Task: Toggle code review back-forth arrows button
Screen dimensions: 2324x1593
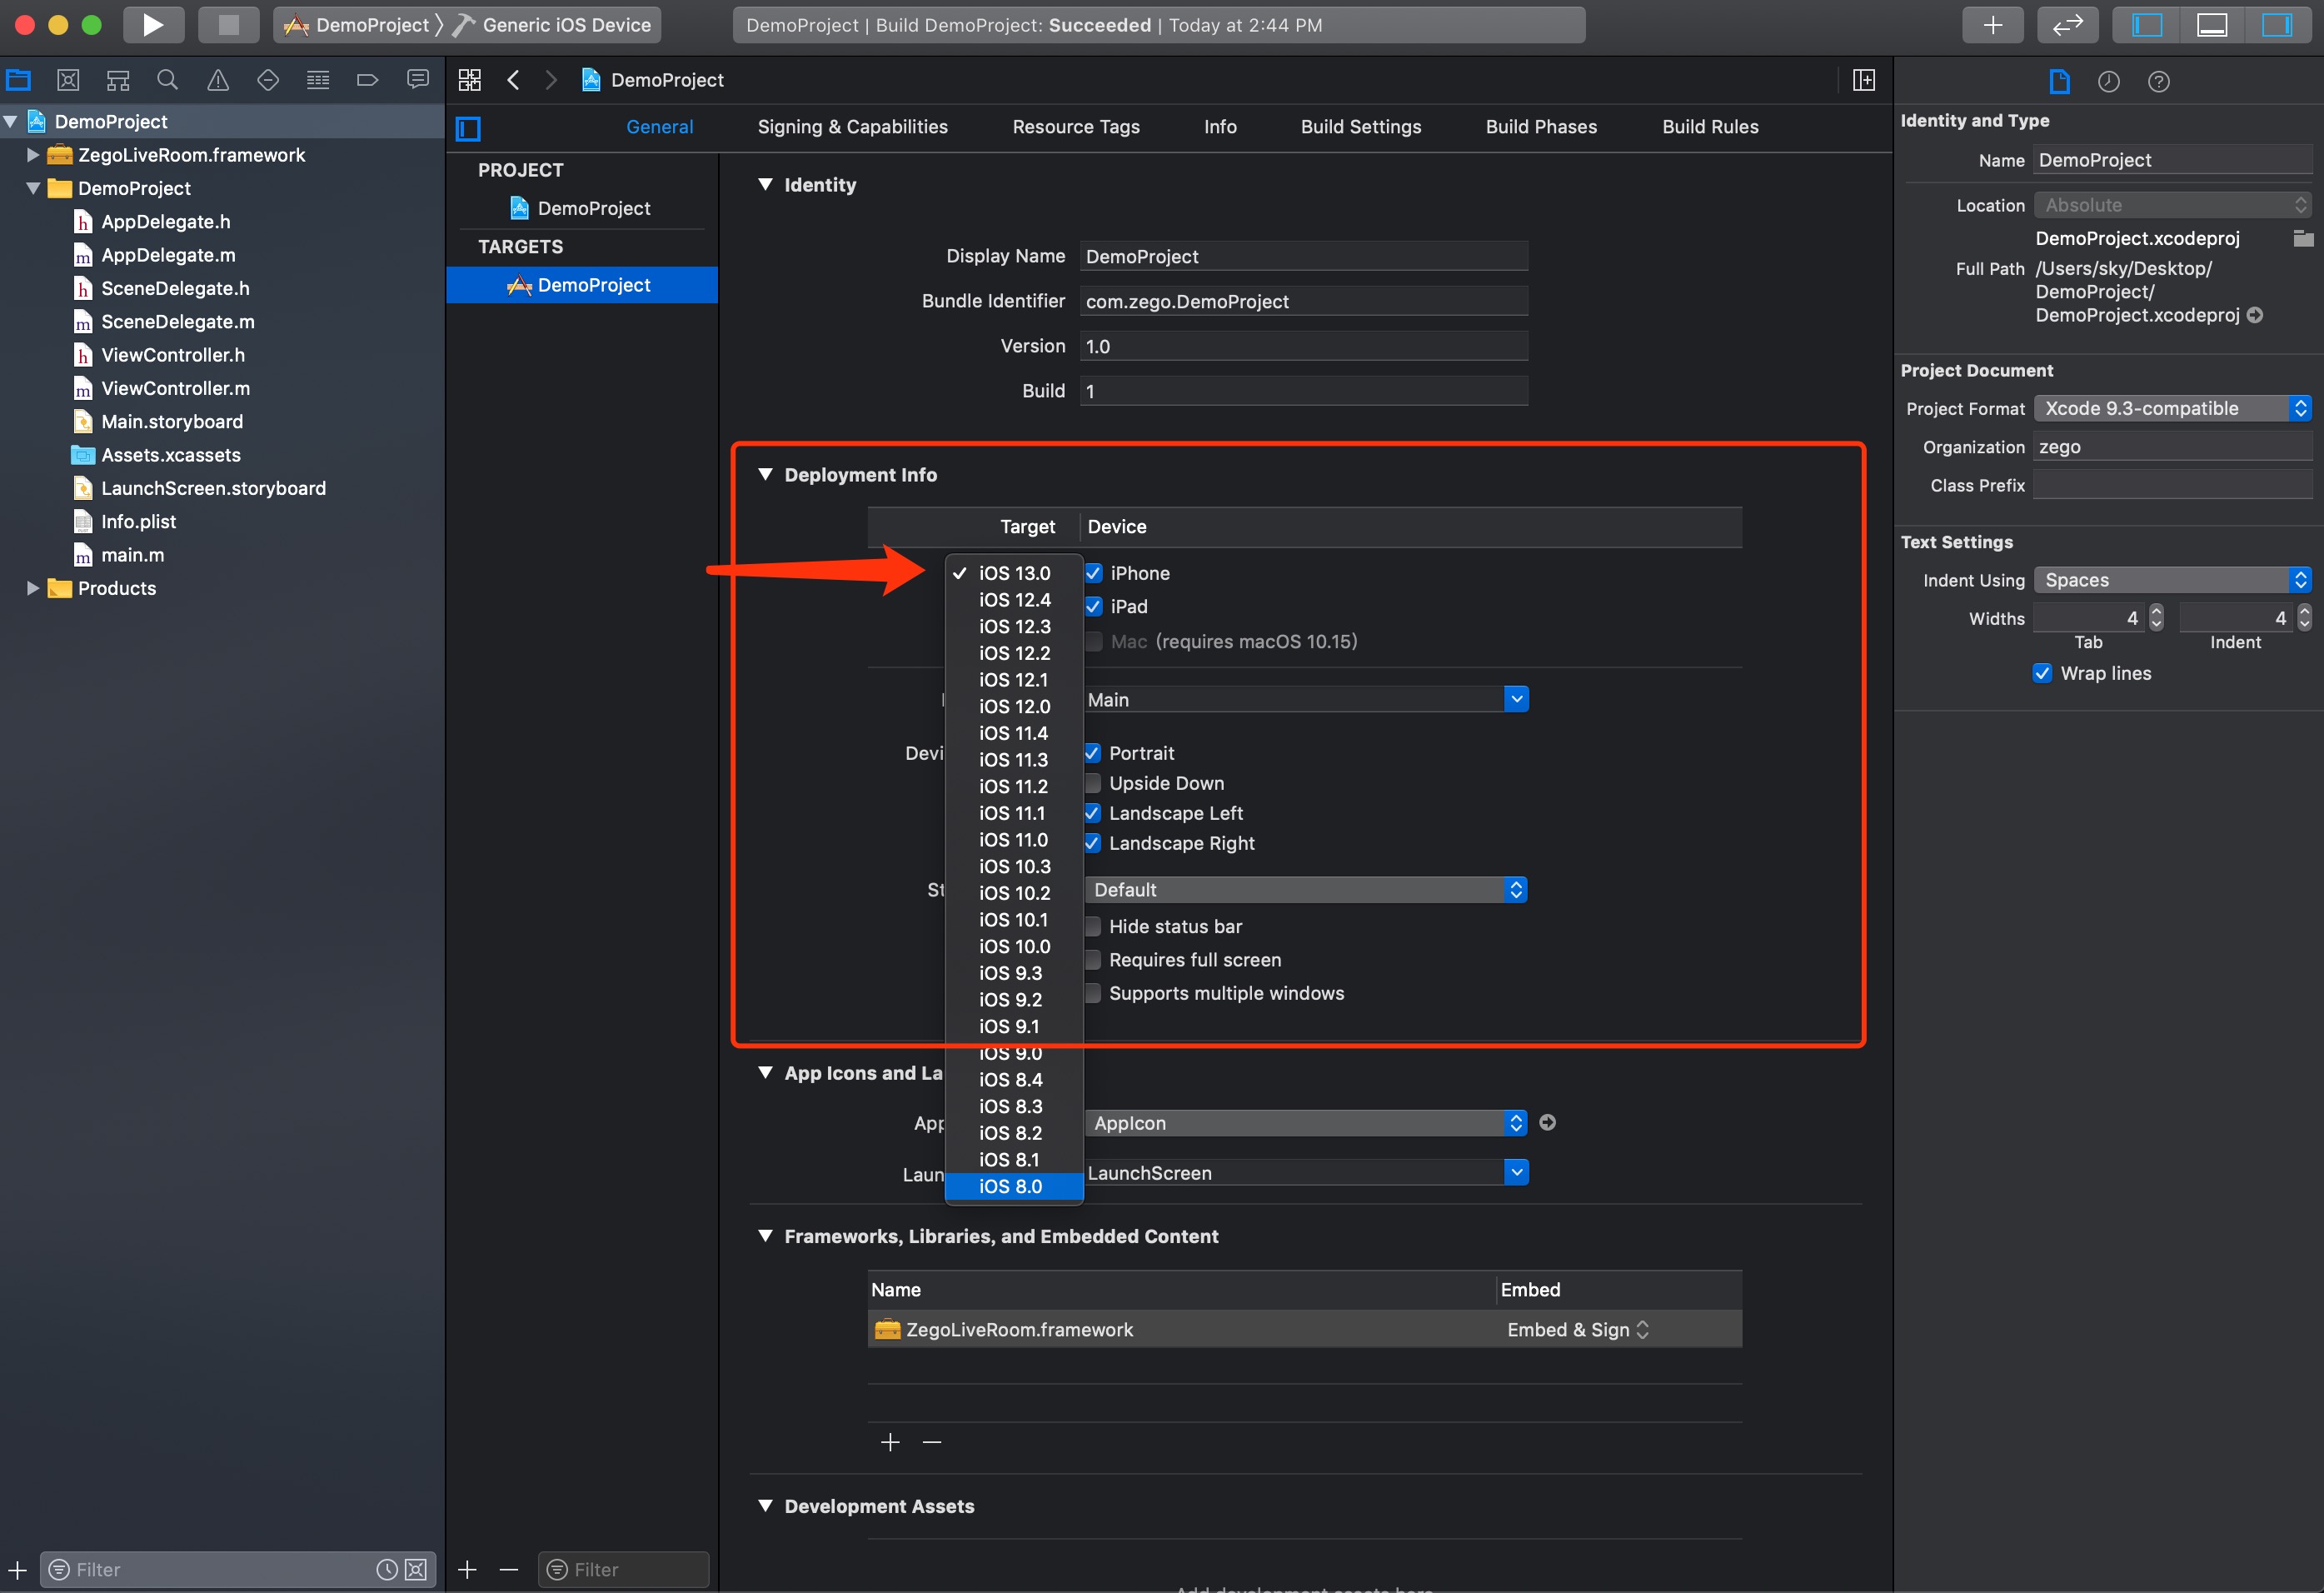Action: pos(2067,25)
